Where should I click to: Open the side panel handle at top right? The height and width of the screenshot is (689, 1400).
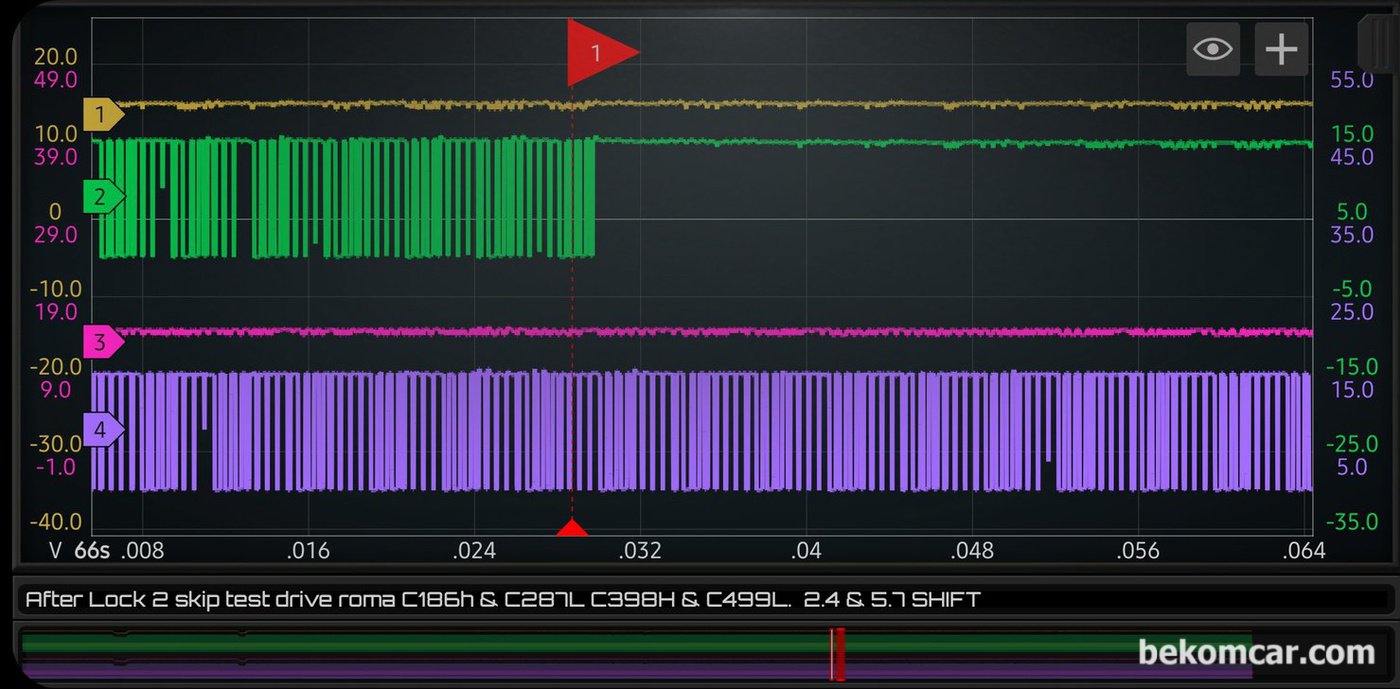pyautogui.click(x=1378, y=45)
